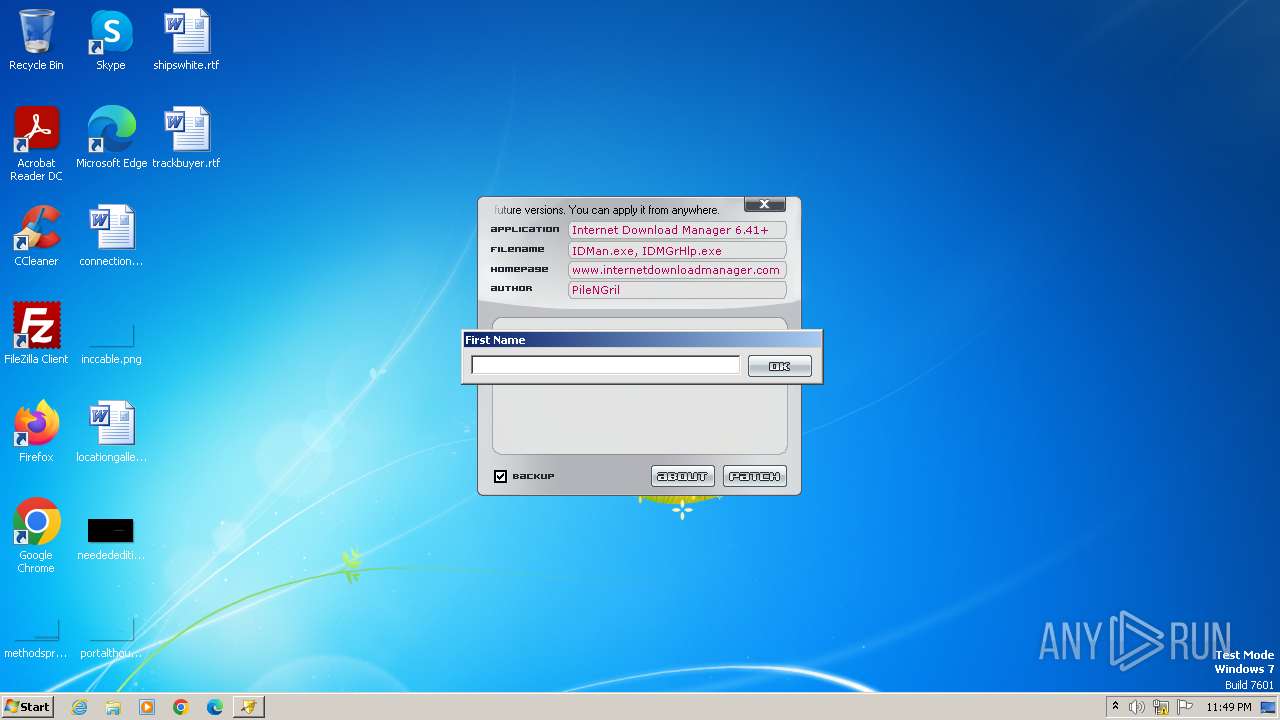Select the trackbuyer.rtf file icon
Viewport: 1280px width, 720px height.
pos(186,138)
